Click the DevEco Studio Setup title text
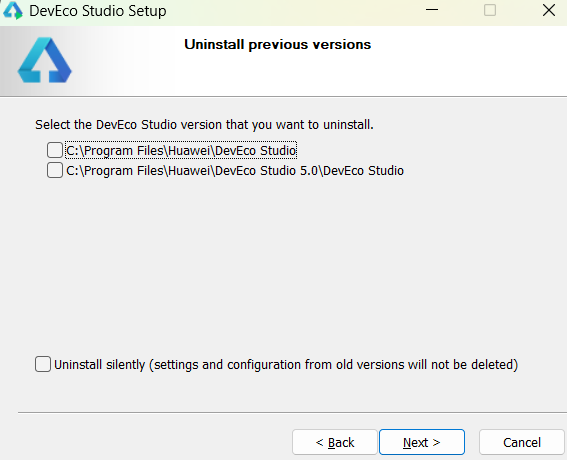Image resolution: width=567 pixels, height=460 pixels. click(98, 11)
